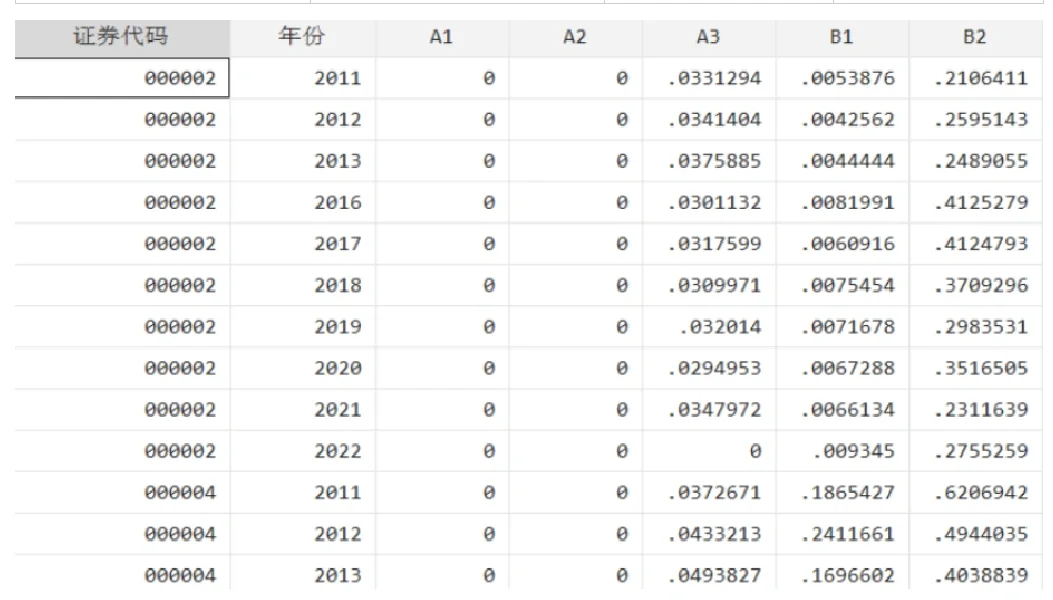The image size is (1053, 600).
Task: Select year cell 2019
Action: (x=302, y=327)
